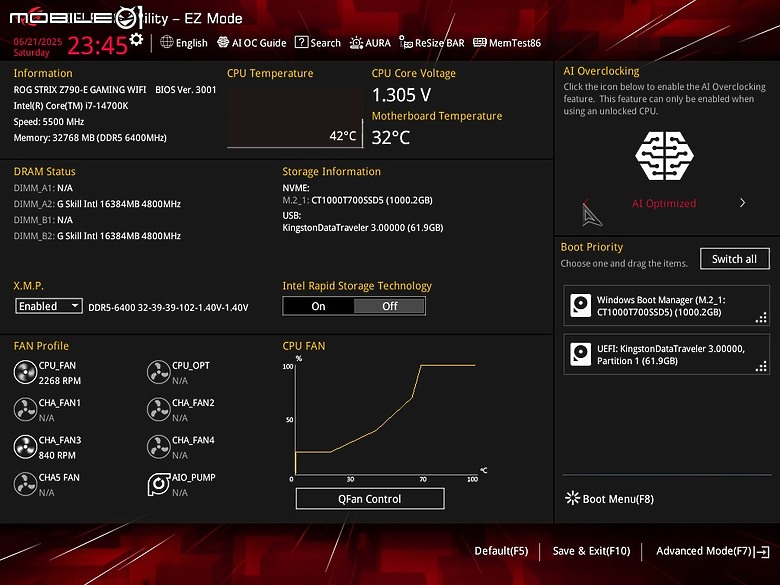This screenshot has height=585, width=780.
Task: Click the QFan Control button
Action: coord(370,498)
